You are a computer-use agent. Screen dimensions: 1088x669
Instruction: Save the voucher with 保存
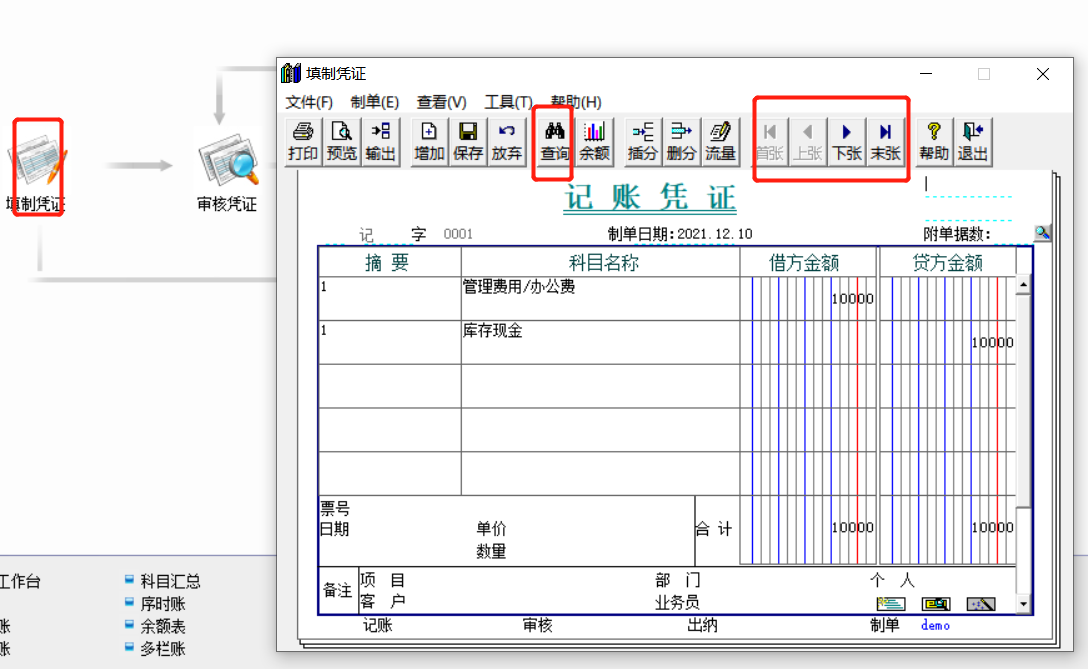coord(468,142)
